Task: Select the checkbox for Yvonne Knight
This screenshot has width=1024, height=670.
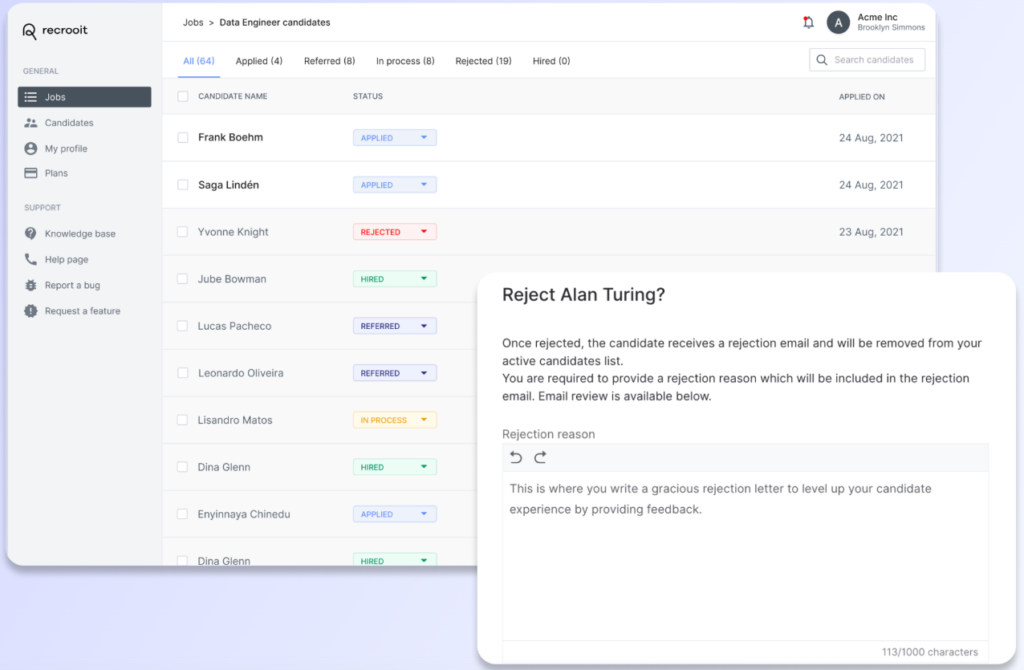Action: (183, 232)
